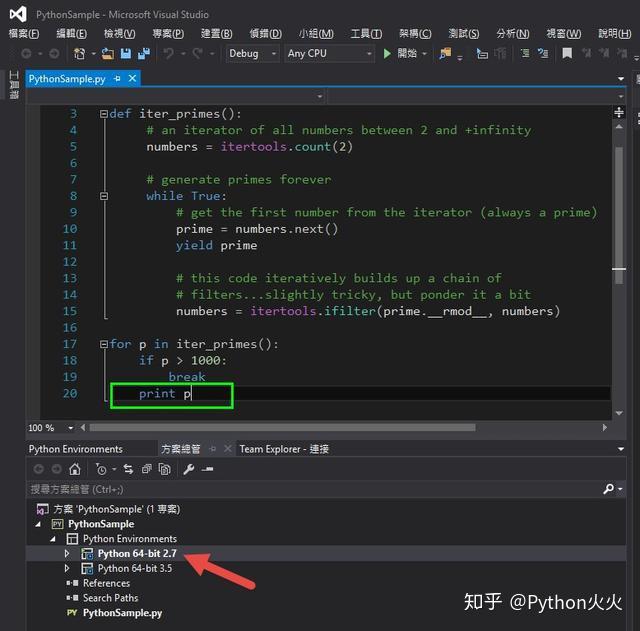The width and height of the screenshot is (640, 631).
Task: Open the 說明(H) Help menu
Action: 615,33
